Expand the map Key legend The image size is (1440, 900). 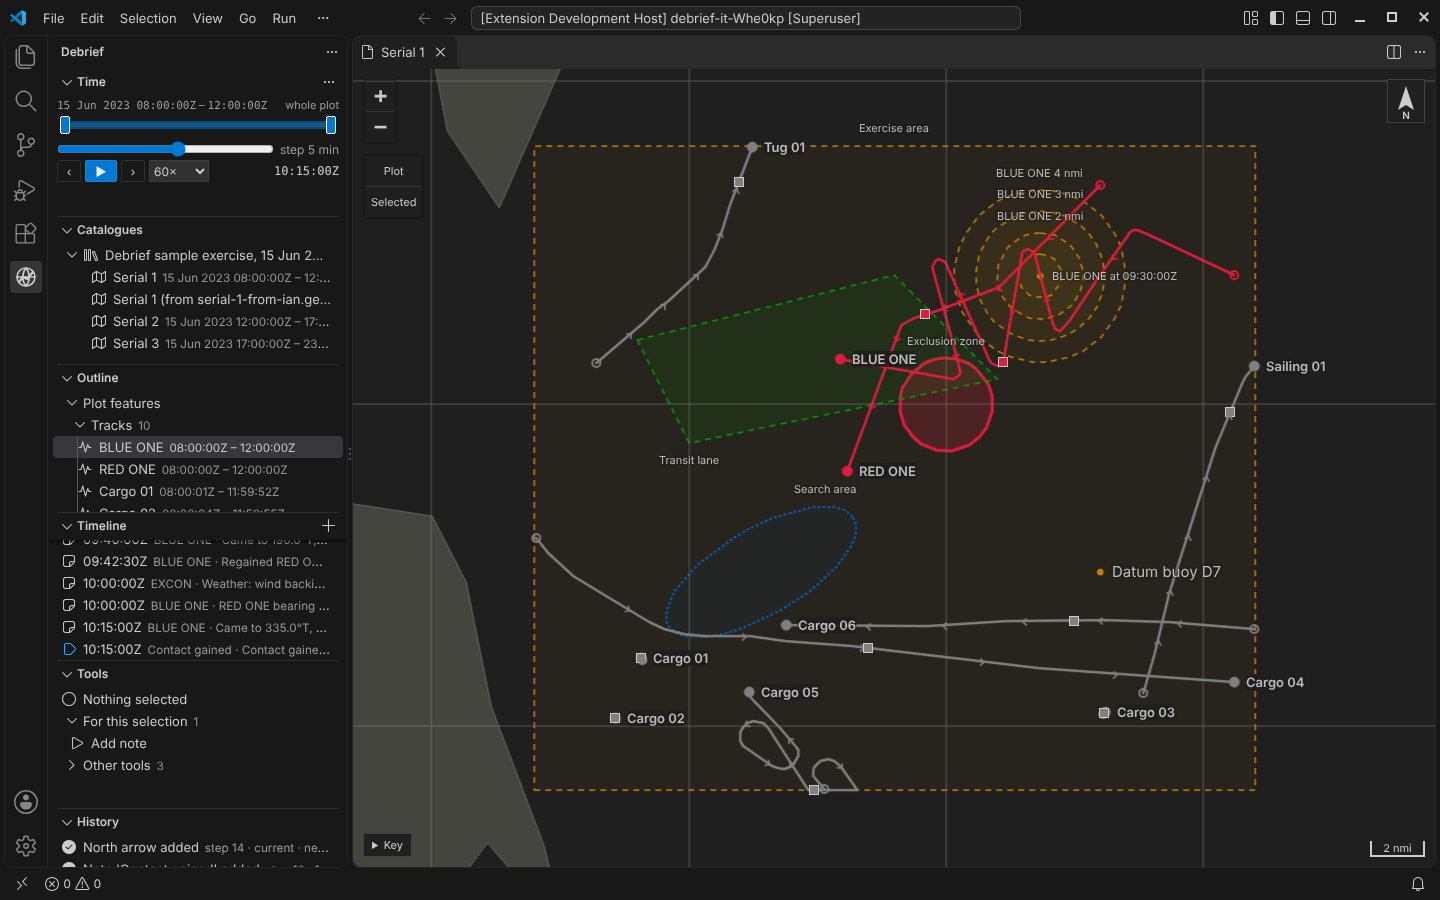pos(387,845)
